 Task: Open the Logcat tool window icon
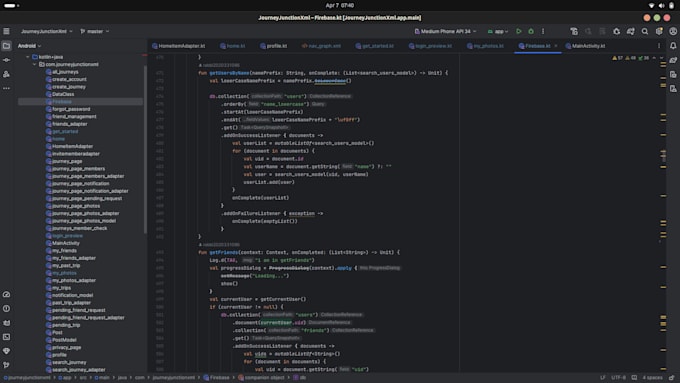coord(6,323)
